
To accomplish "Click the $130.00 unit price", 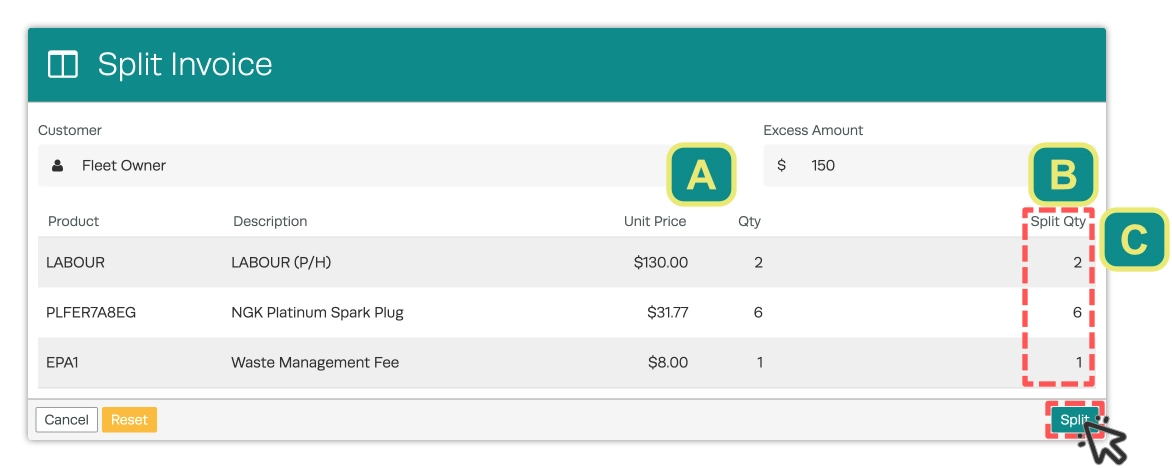I will 661,262.
